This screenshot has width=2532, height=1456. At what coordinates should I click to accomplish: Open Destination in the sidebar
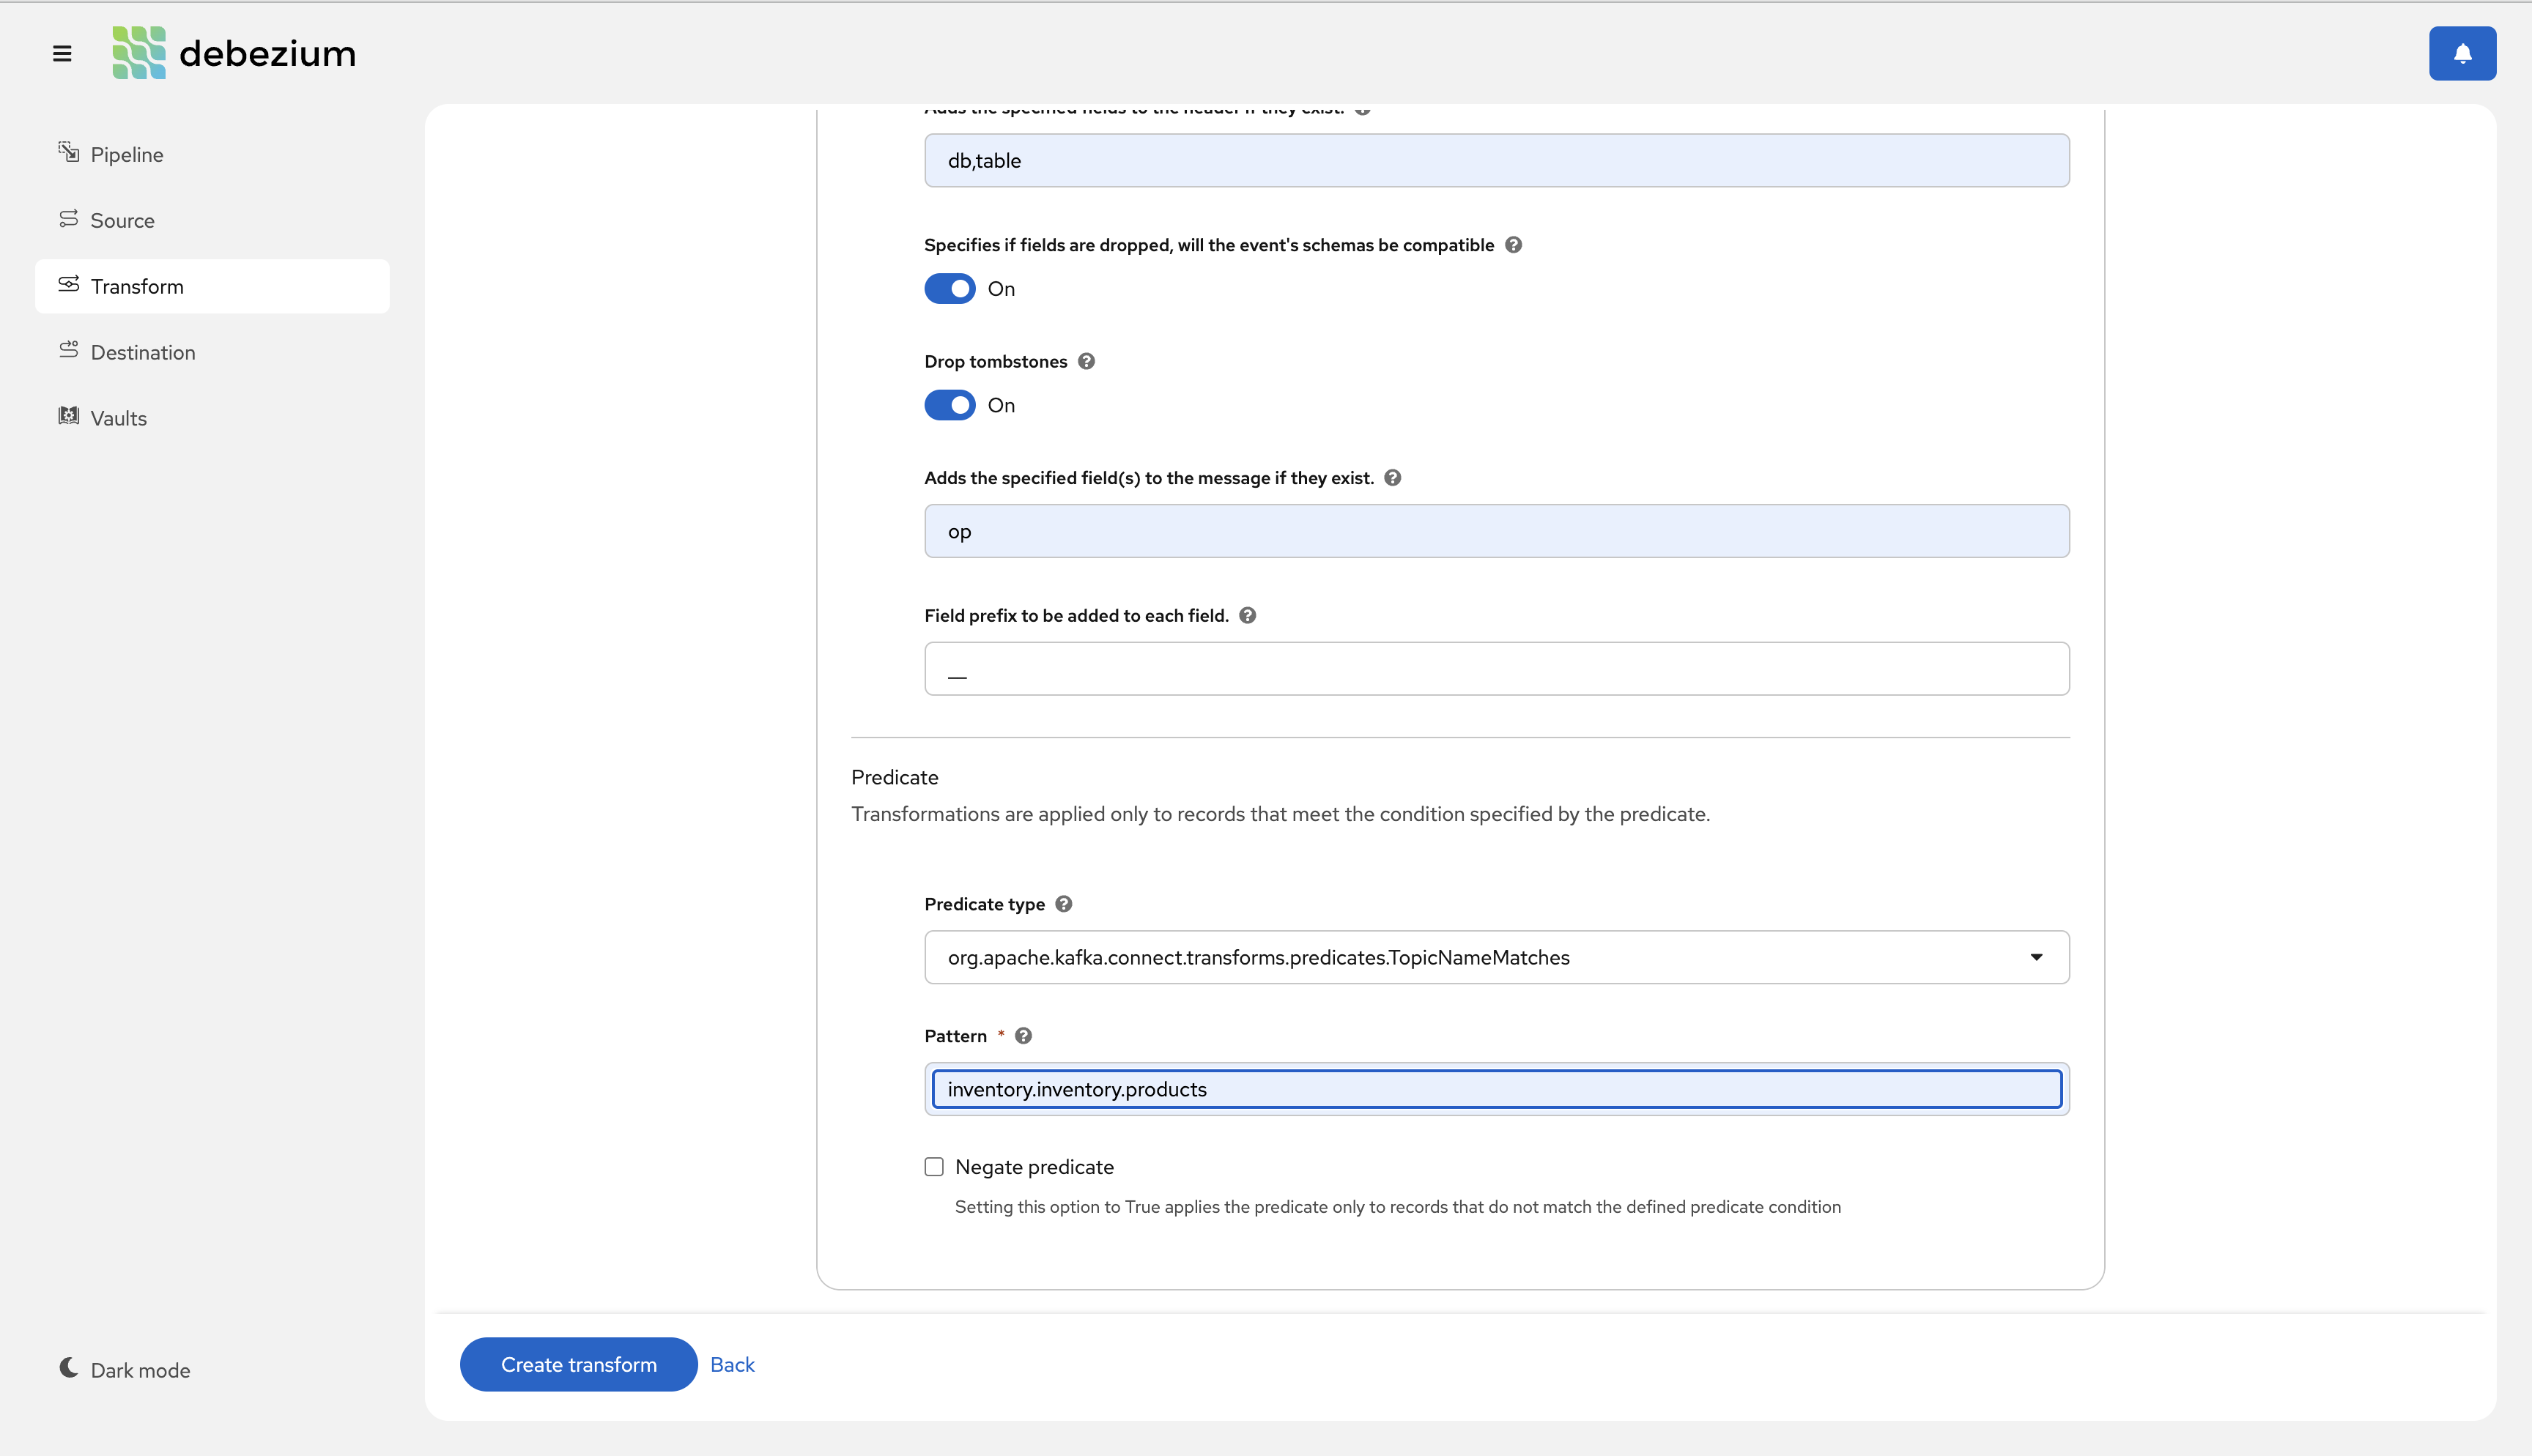[x=142, y=352]
